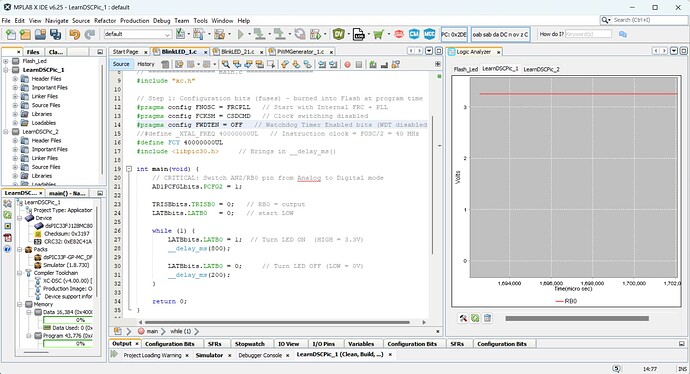Viewport: 690px width, 374px height.
Task: Click the dashboard green refresh icon
Action: click(7, 215)
